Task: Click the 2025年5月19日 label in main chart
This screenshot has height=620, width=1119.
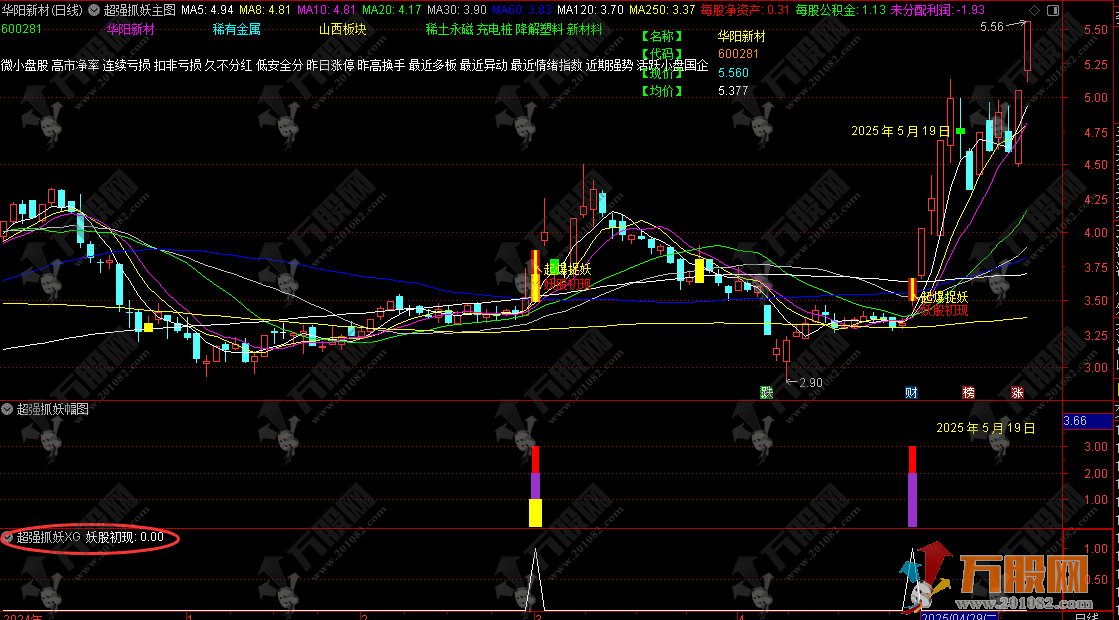Action: [901, 131]
